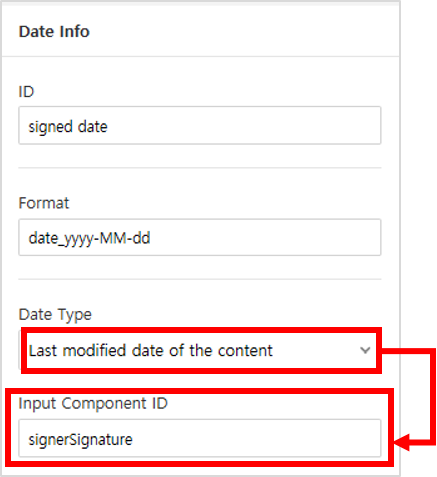Image resolution: width=437 pixels, height=477 pixels.
Task: Click the divider line below the Format field
Action: coord(200,279)
